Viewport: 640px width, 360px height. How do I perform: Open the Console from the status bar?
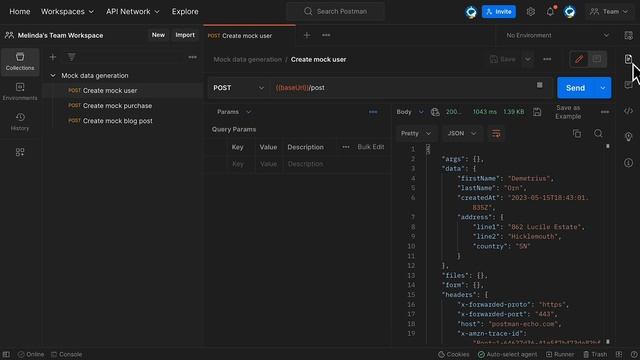67,354
